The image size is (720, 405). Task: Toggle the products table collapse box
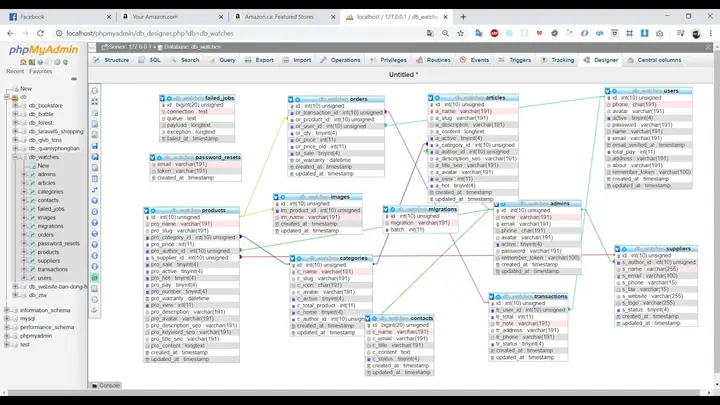click(146, 210)
